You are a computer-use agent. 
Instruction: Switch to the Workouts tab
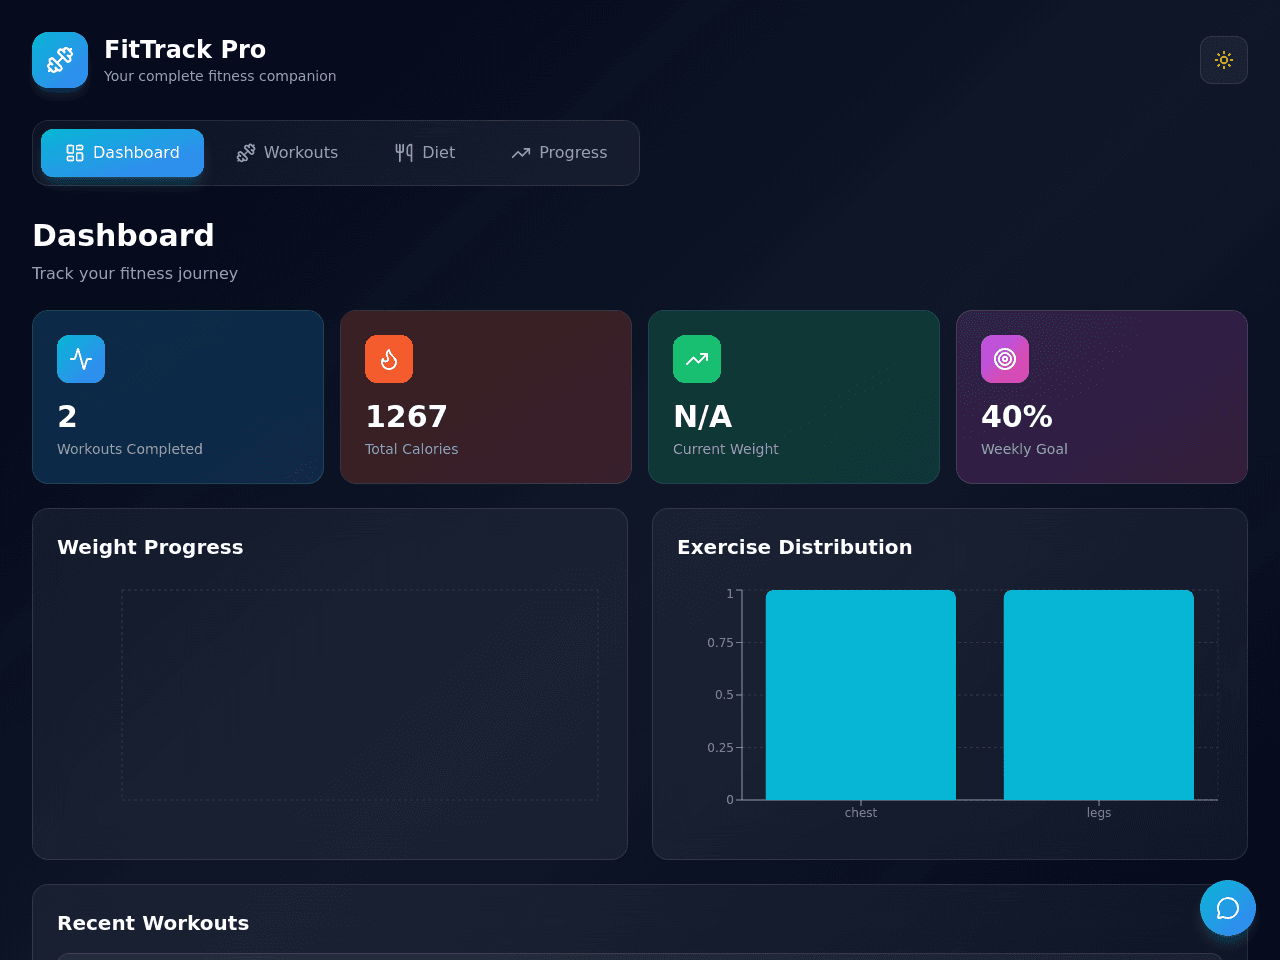pos(287,153)
